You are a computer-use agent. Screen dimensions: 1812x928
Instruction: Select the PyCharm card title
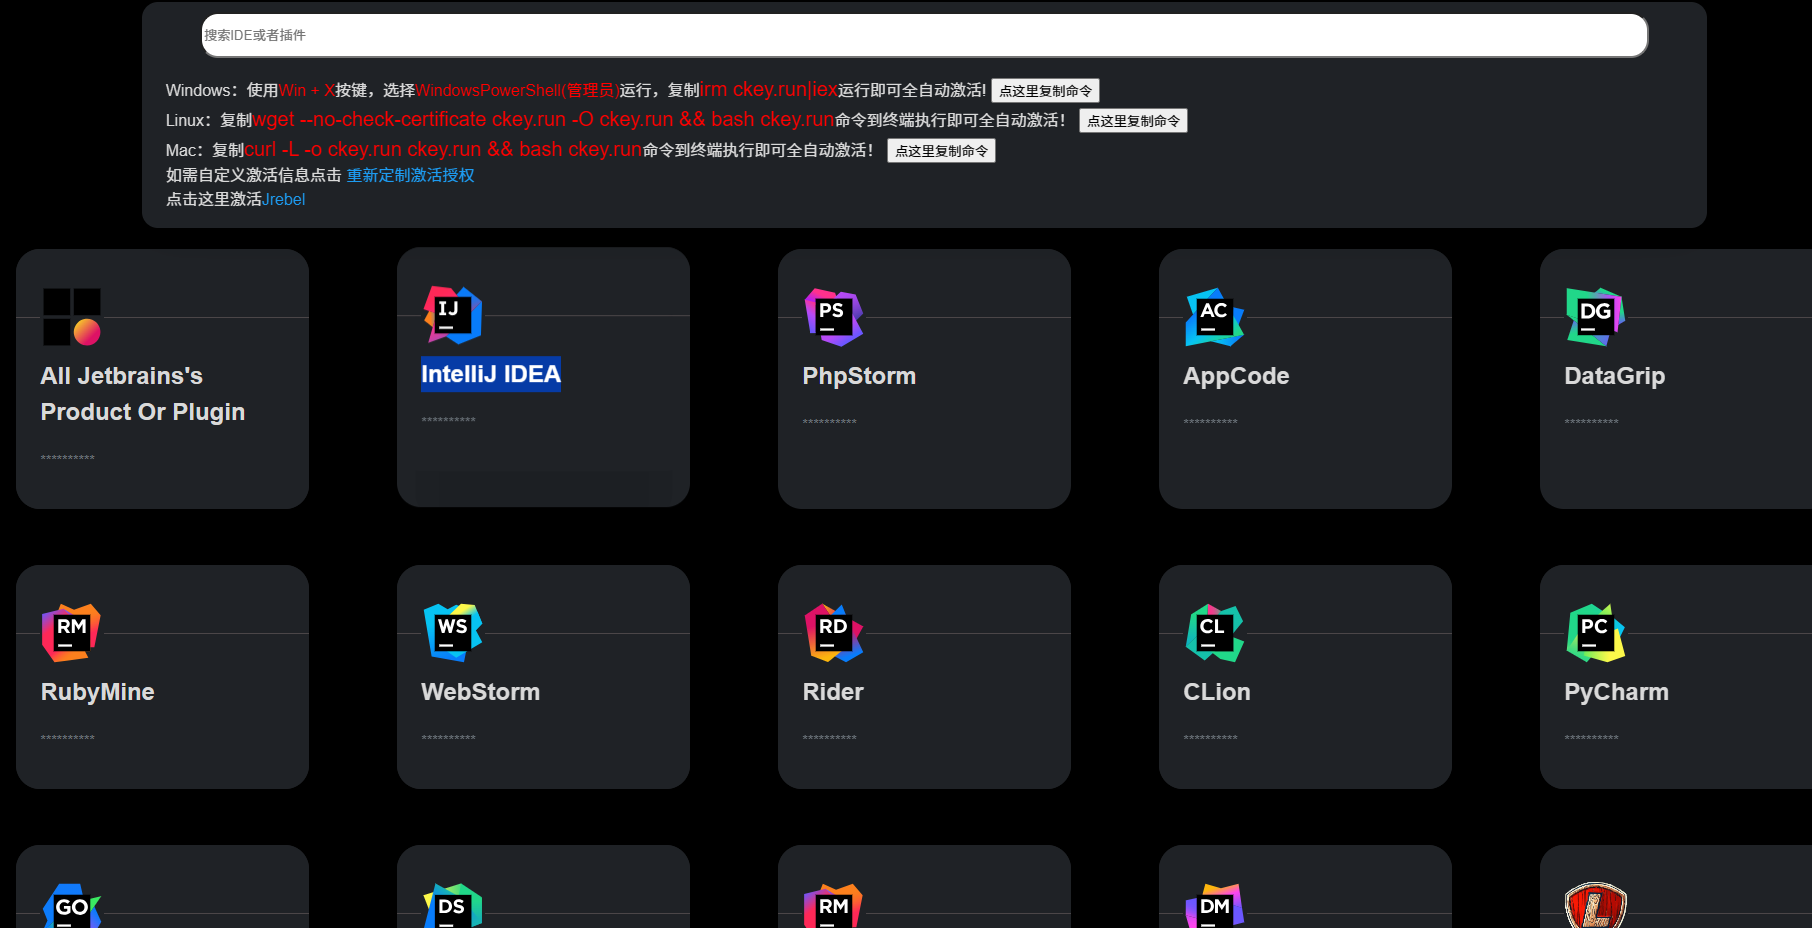[x=1616, y=692]
